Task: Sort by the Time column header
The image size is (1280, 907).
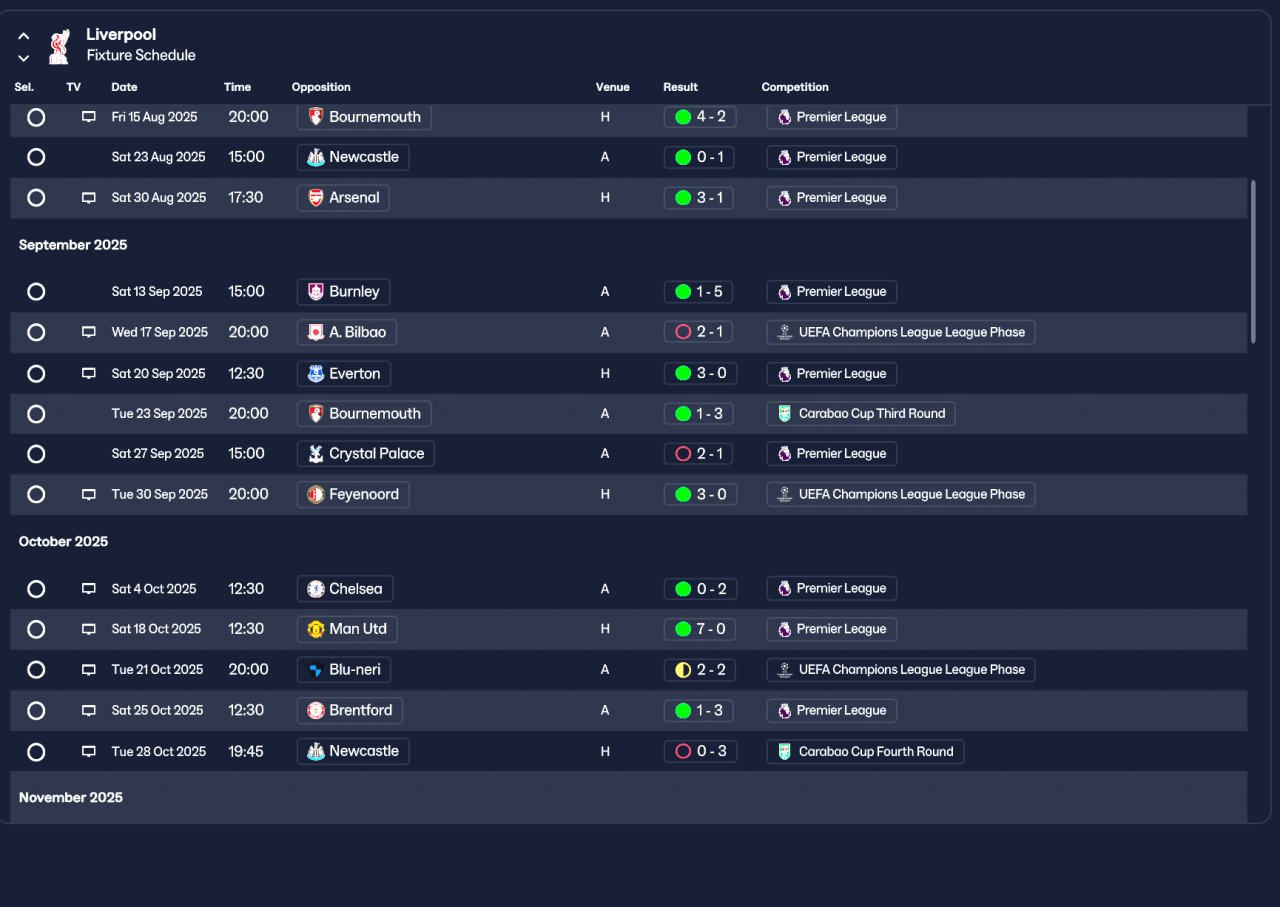Action: [238, 87]
